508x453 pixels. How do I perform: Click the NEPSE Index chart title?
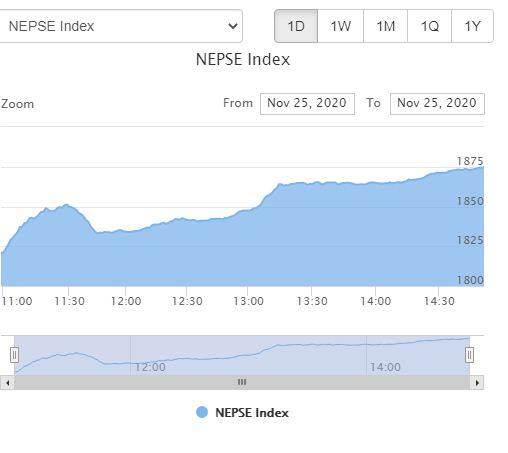243,60
